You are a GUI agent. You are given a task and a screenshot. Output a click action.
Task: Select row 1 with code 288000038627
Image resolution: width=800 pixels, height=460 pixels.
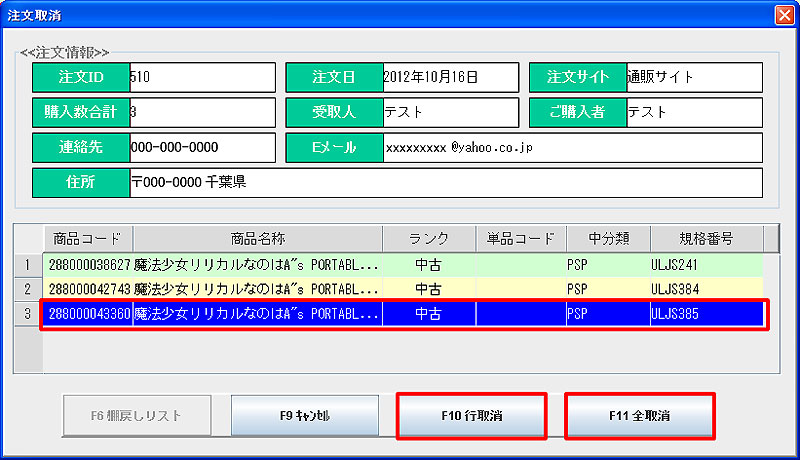coord(88,264)
